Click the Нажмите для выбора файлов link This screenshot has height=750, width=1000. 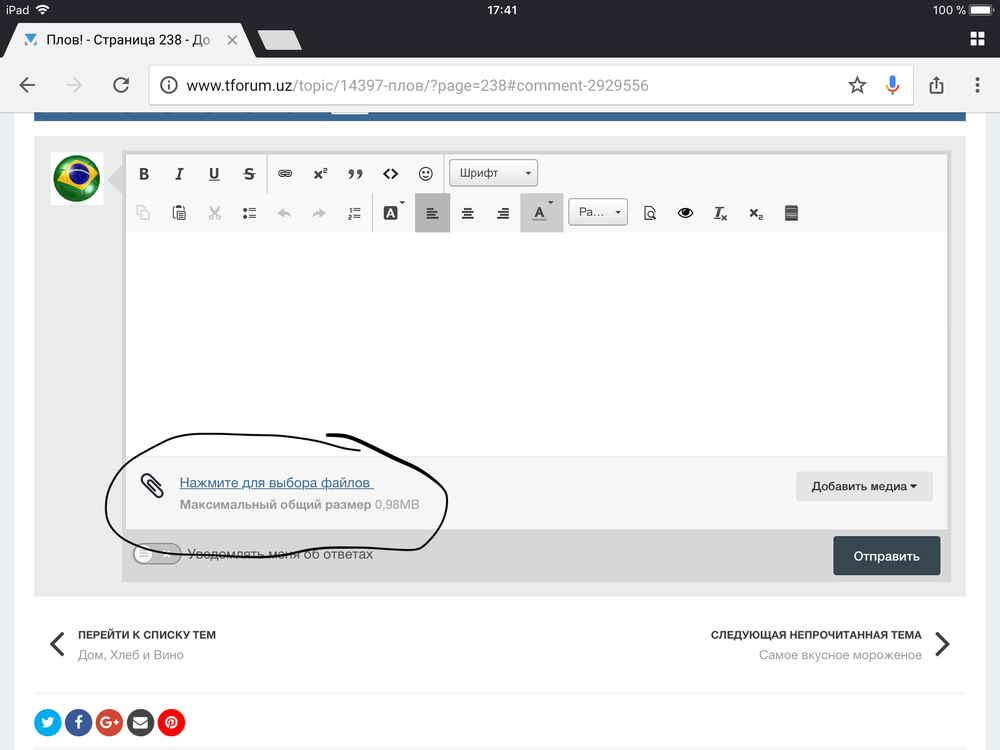click(275, 483)
